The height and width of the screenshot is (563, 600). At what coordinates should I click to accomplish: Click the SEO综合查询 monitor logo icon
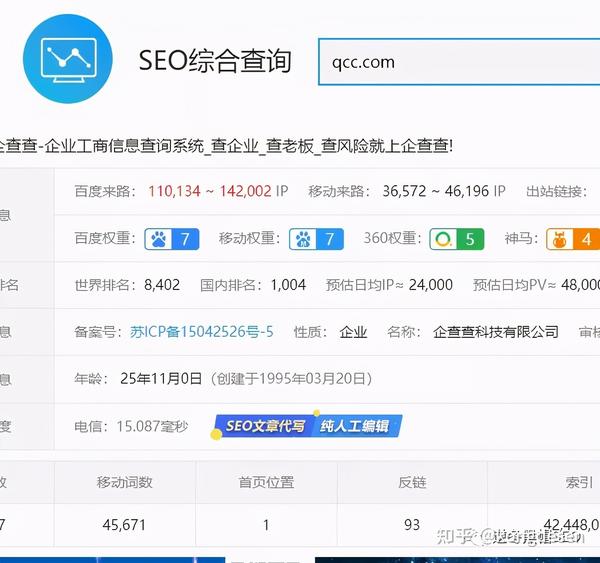[68, 59]
